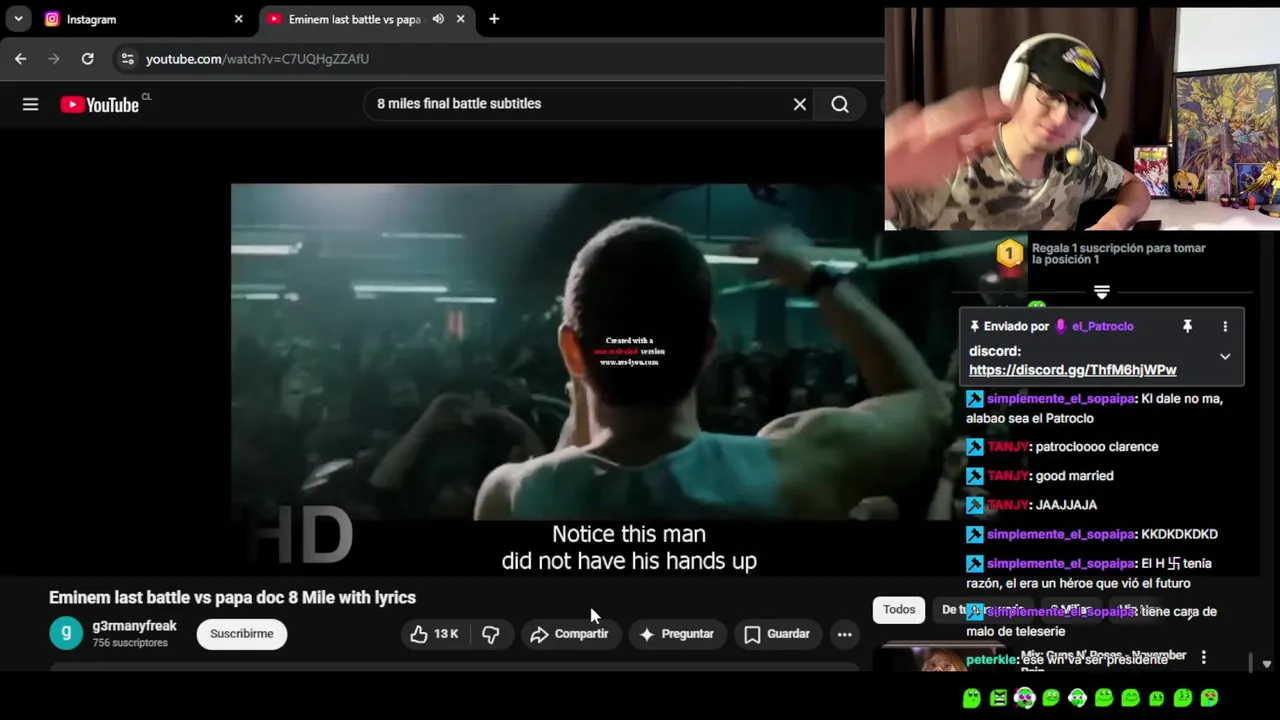Click the first green blob emote

click(971, 698)
